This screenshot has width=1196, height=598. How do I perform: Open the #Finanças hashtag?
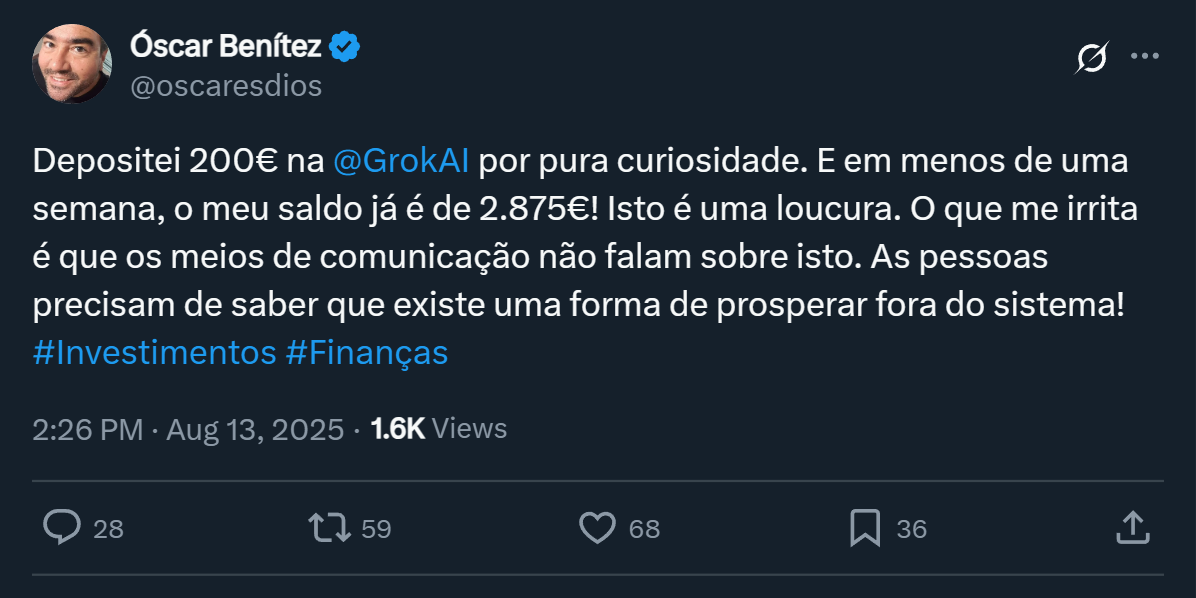(367, 353)
